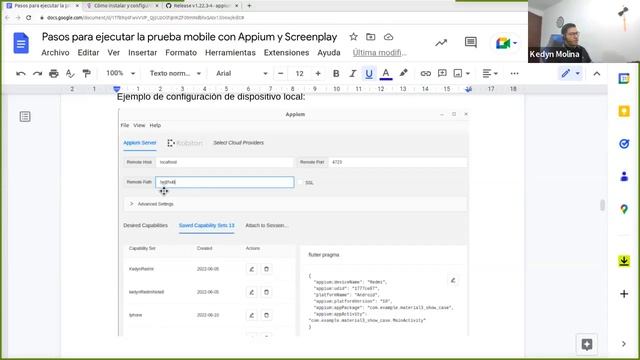
Task: Open the Ayuda menu
Action: coord(329,53)
